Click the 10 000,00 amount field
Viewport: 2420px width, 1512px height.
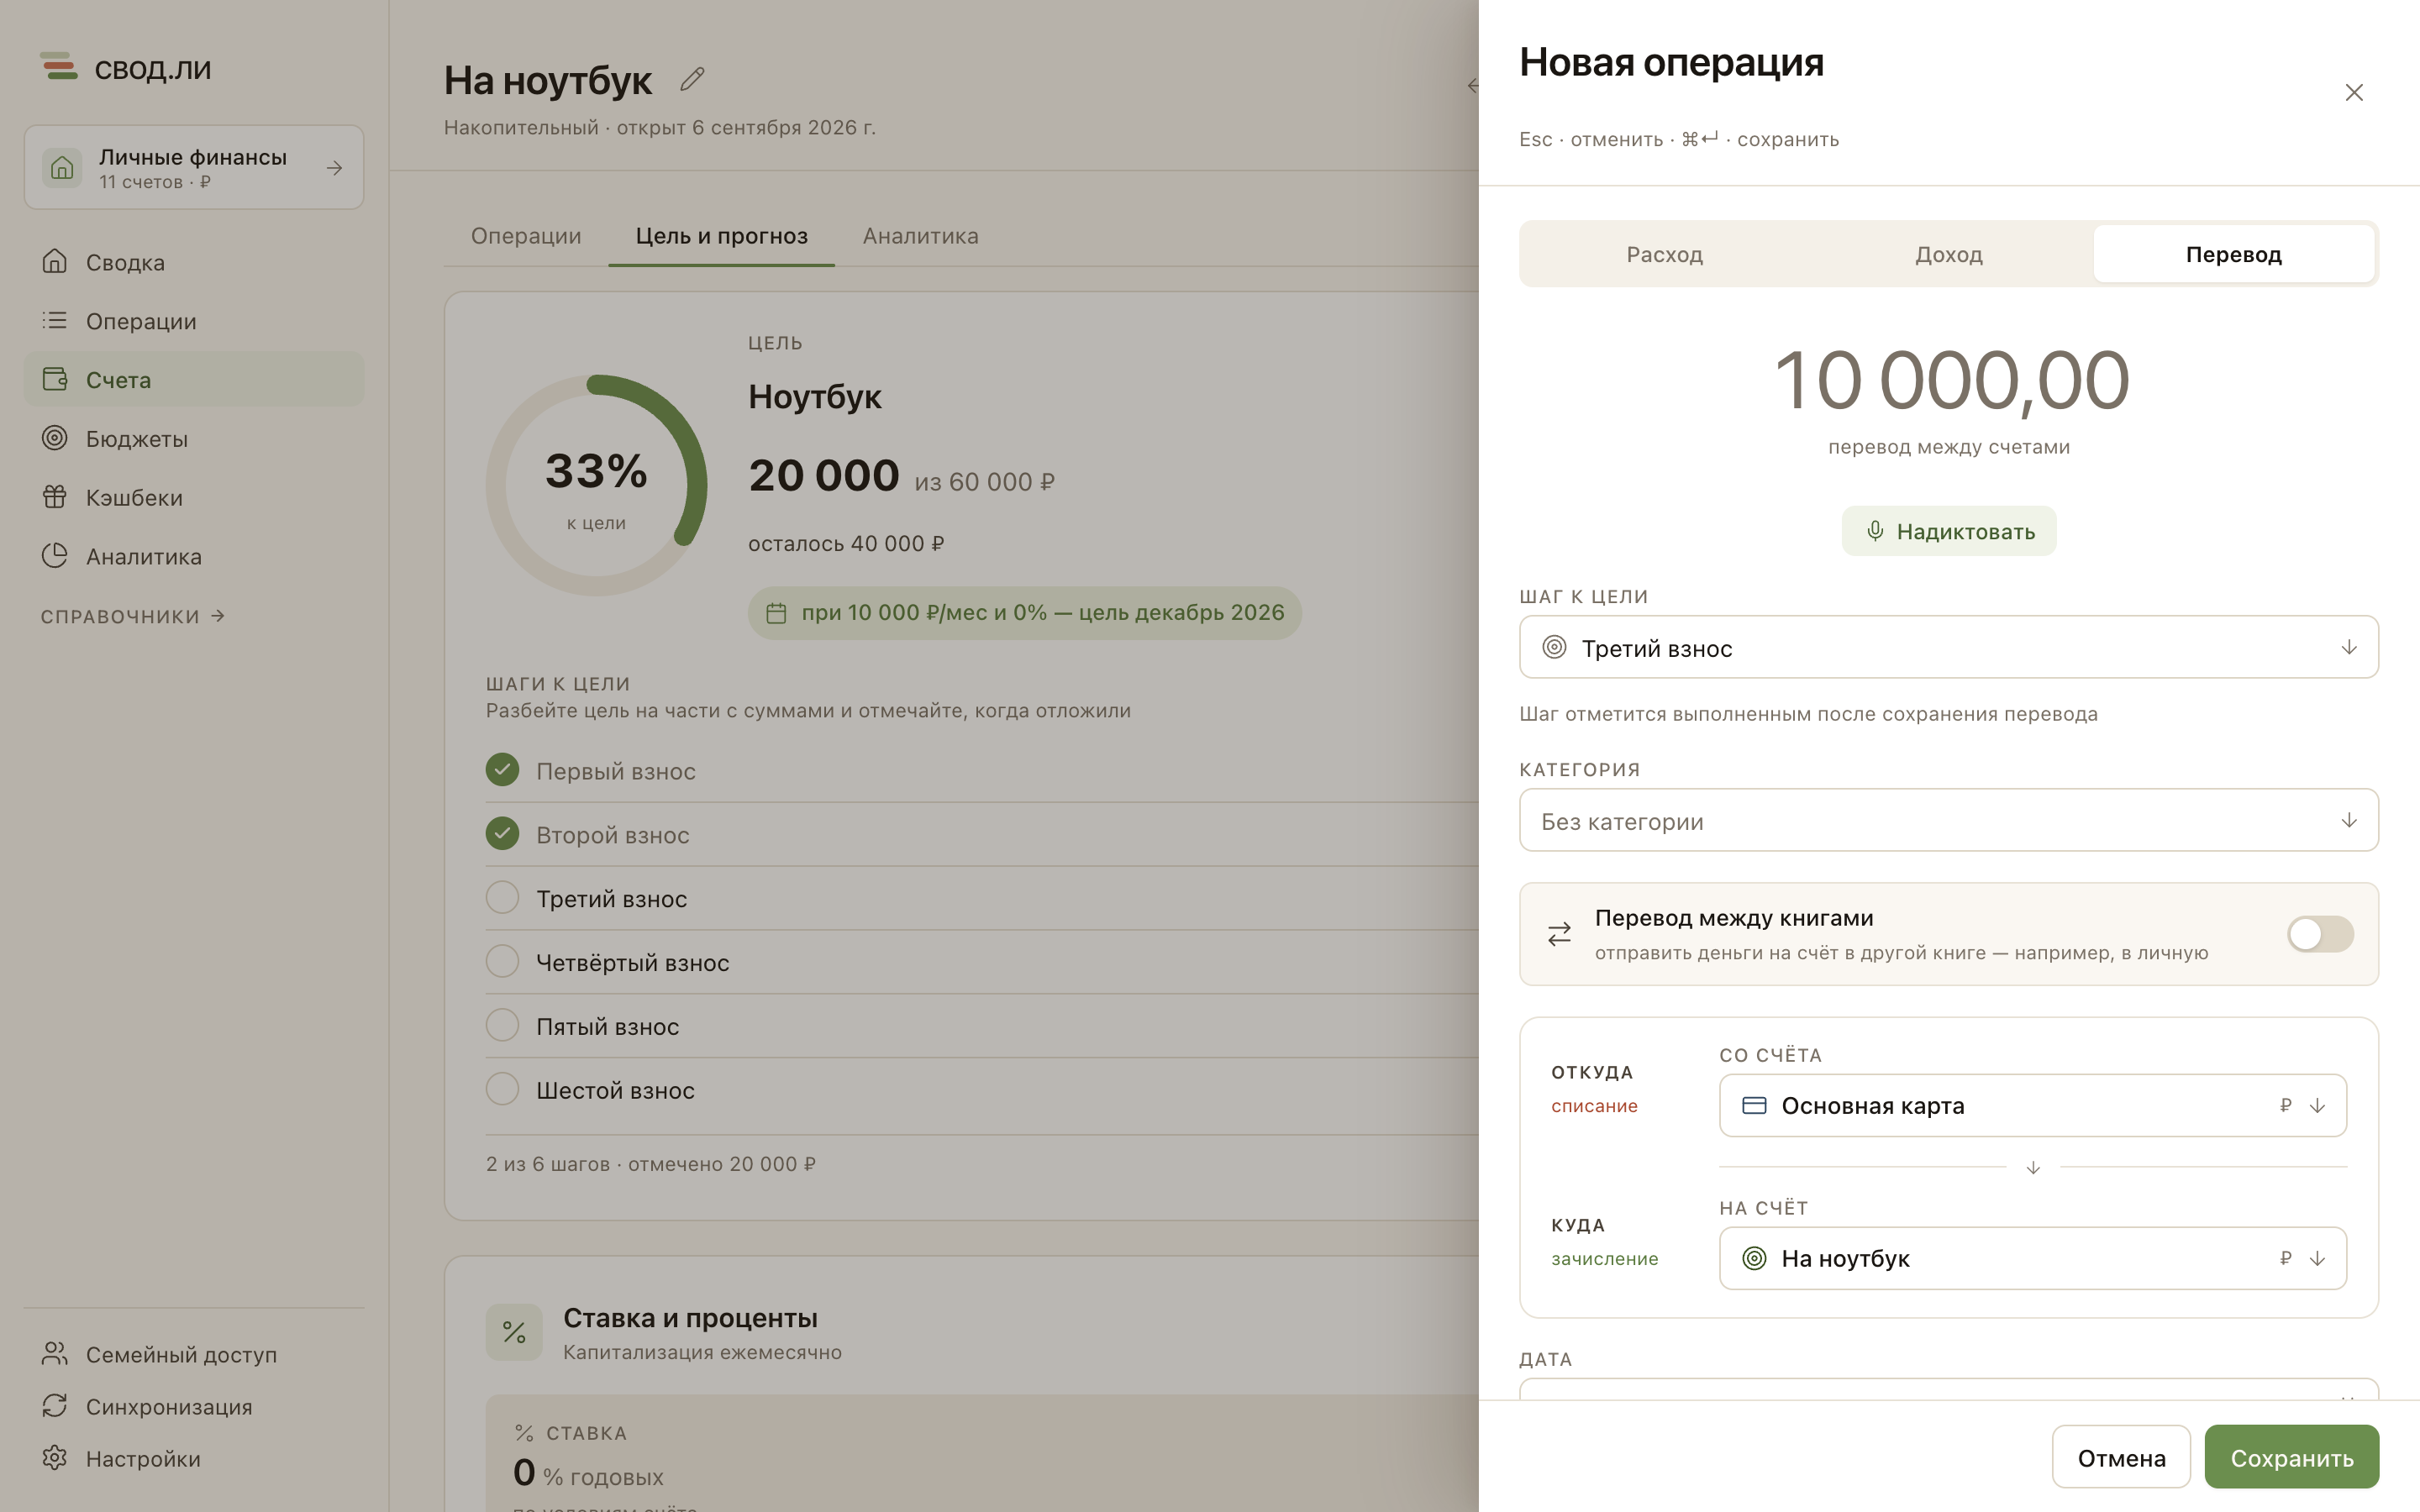[x=1950, y=380]
